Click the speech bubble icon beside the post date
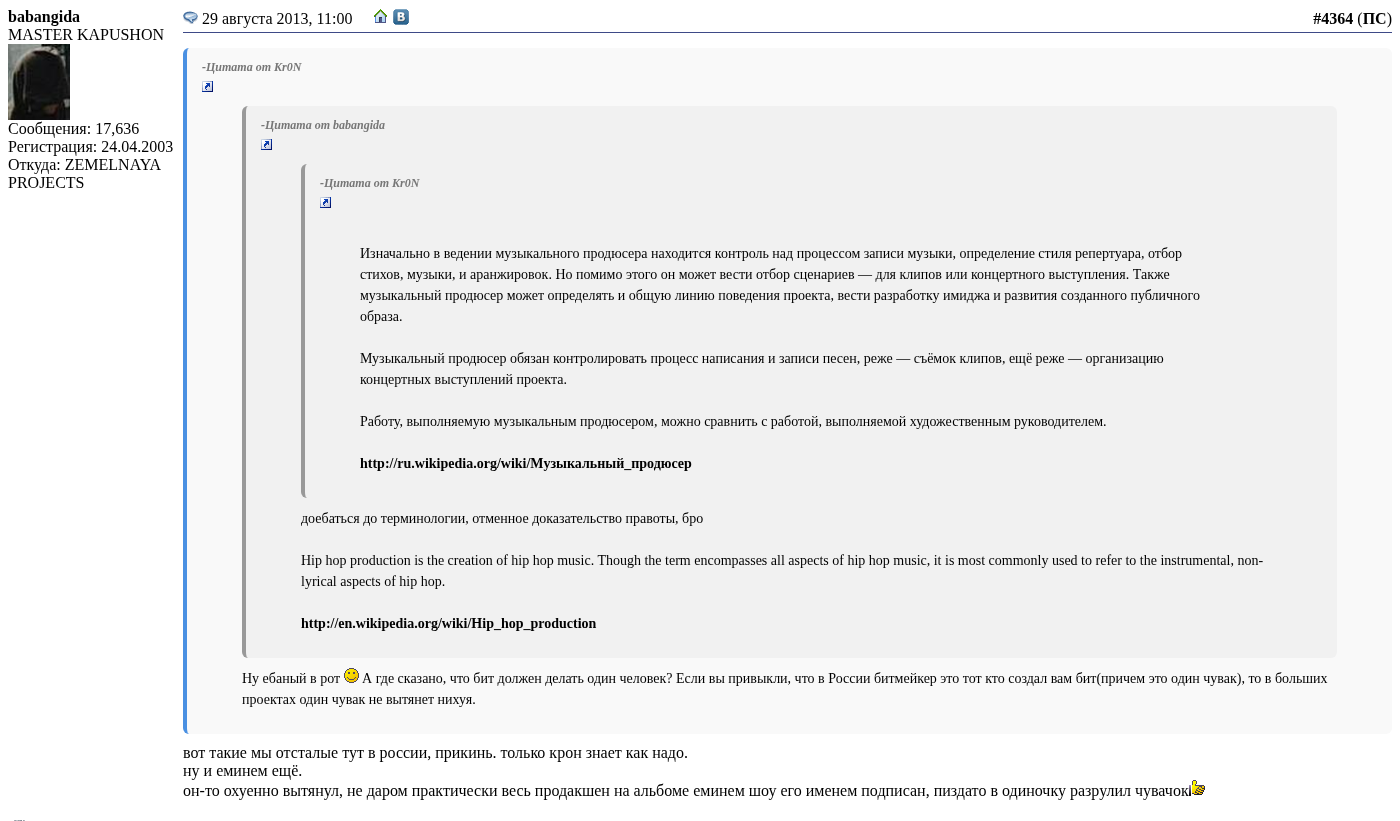The image size is (1400, 821). 190,18
